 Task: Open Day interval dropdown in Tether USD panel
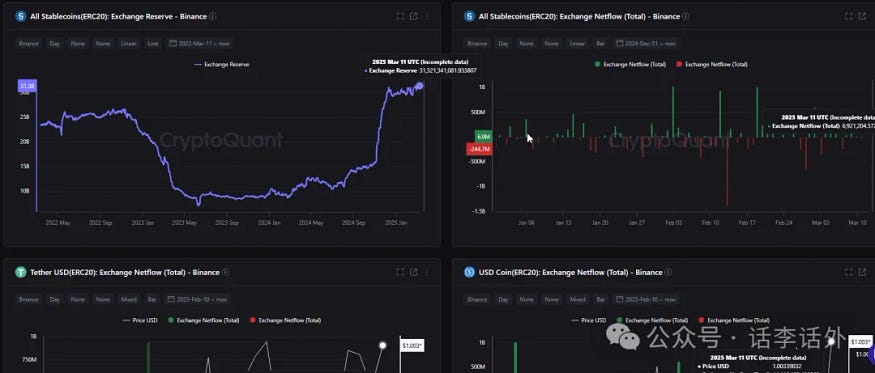click(55, 299)
